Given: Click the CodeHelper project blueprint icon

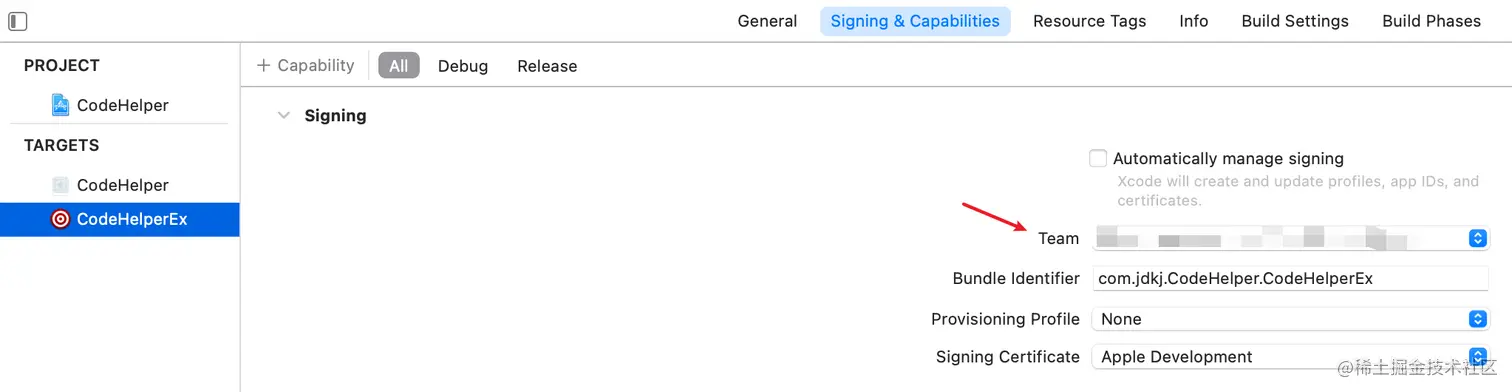Looking at the screenshot, I should [x=60, y=105].
